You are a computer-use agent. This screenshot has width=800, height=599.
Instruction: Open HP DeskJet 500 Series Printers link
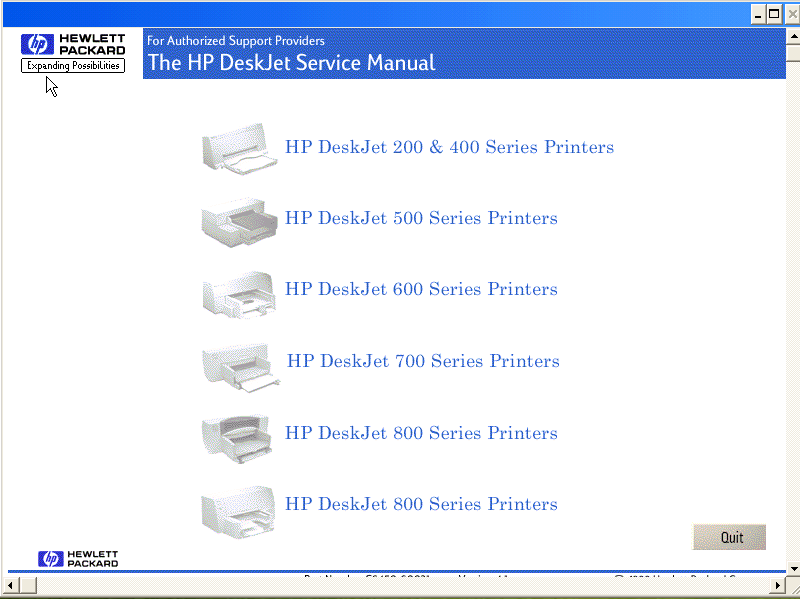pyautogui.click(x=421, y=218)
